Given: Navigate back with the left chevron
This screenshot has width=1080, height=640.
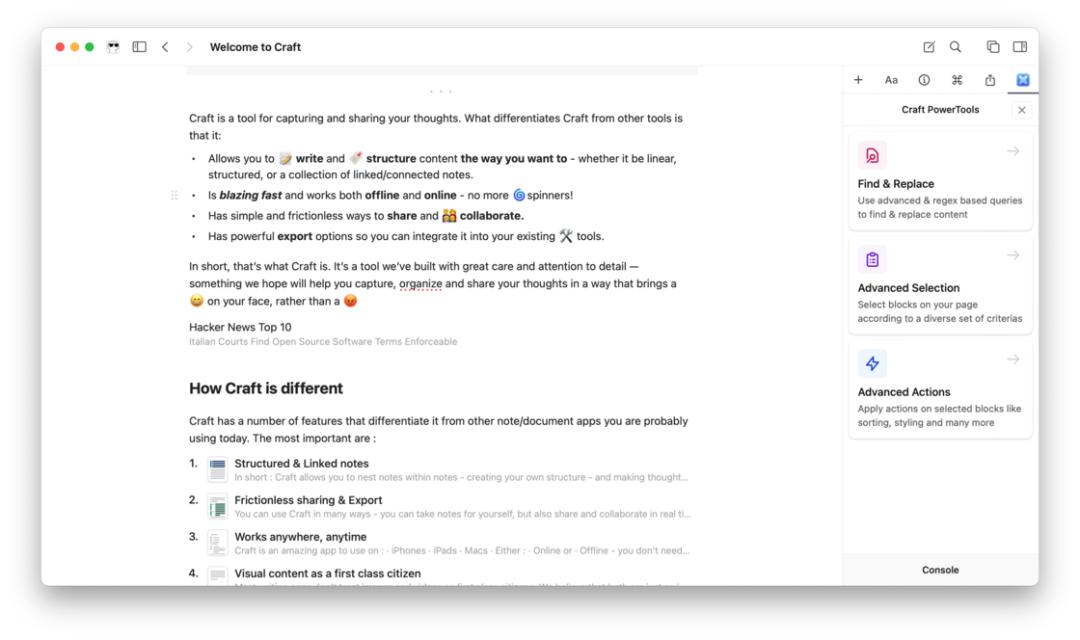Looking at the screenshot, I should [x=165, y=47].
